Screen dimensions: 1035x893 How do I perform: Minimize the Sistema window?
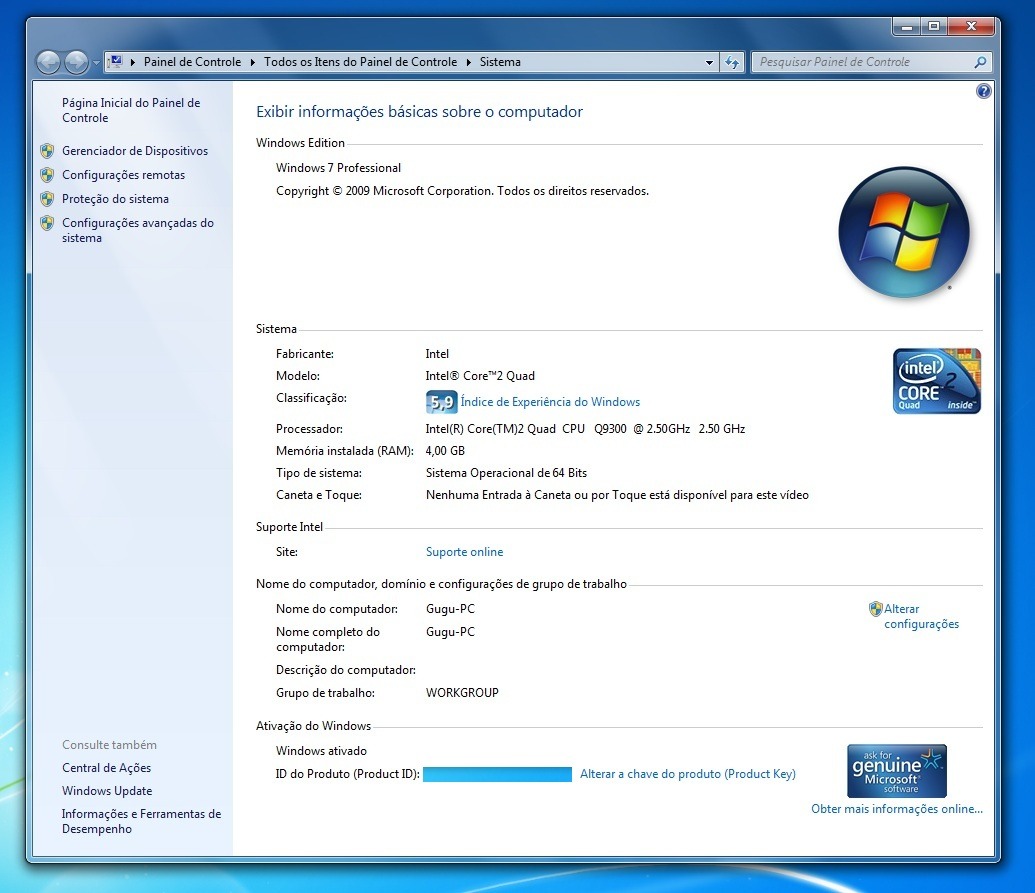click(x=906, y=26)
